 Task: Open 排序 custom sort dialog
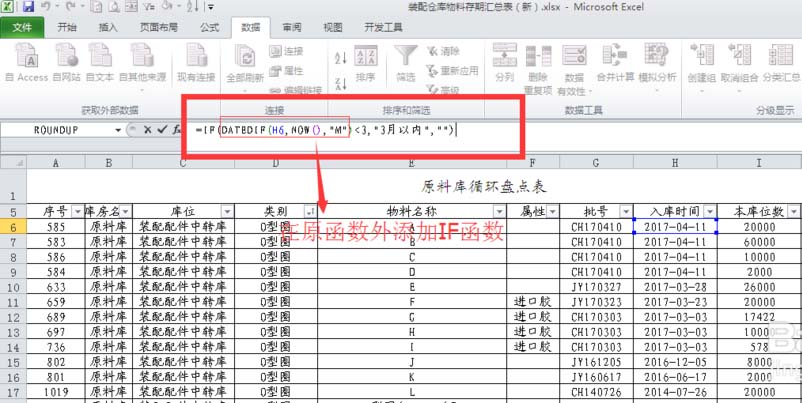366,62
